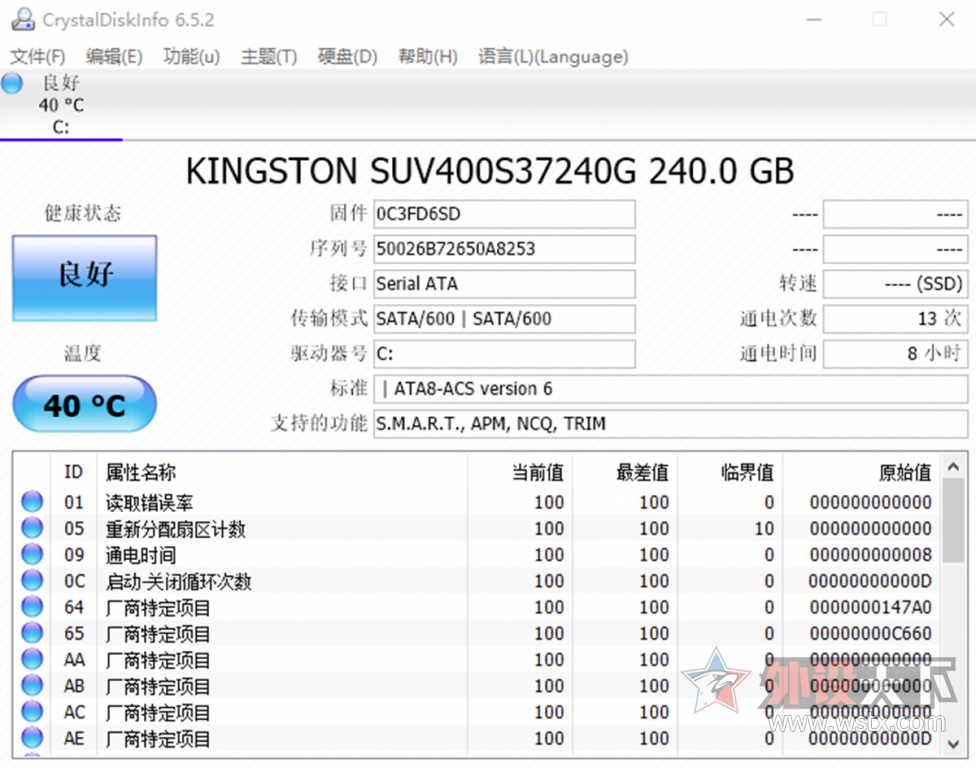Click the supported features field S.M.A.R.T., APM
The image size is (976, 768).
click(x=670, y=424)
